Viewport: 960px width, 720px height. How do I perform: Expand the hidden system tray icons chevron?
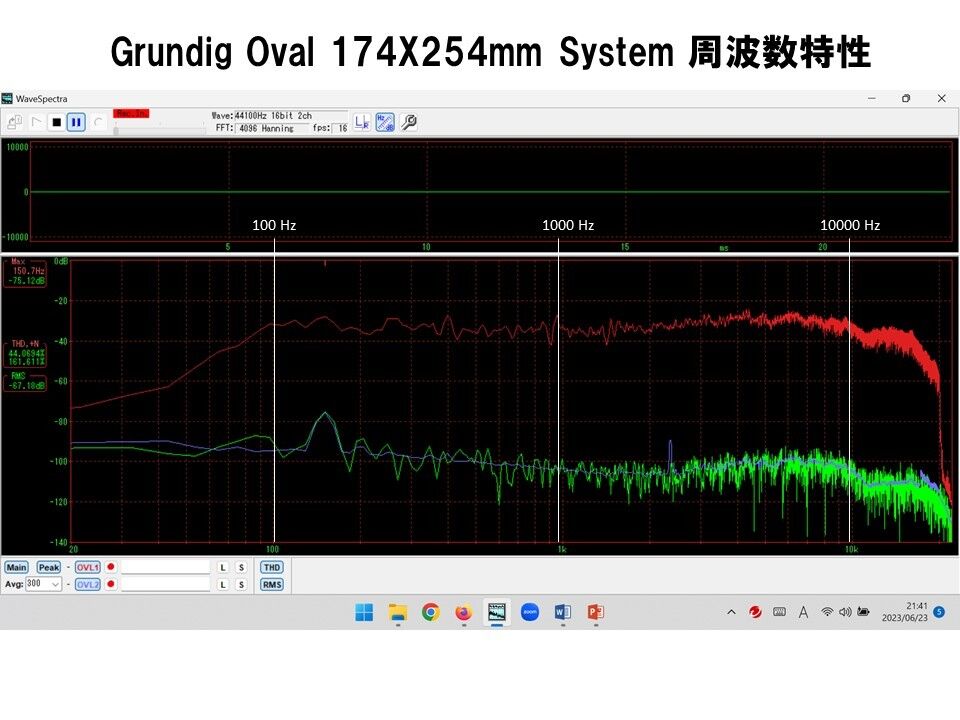(x=731, y=612)
